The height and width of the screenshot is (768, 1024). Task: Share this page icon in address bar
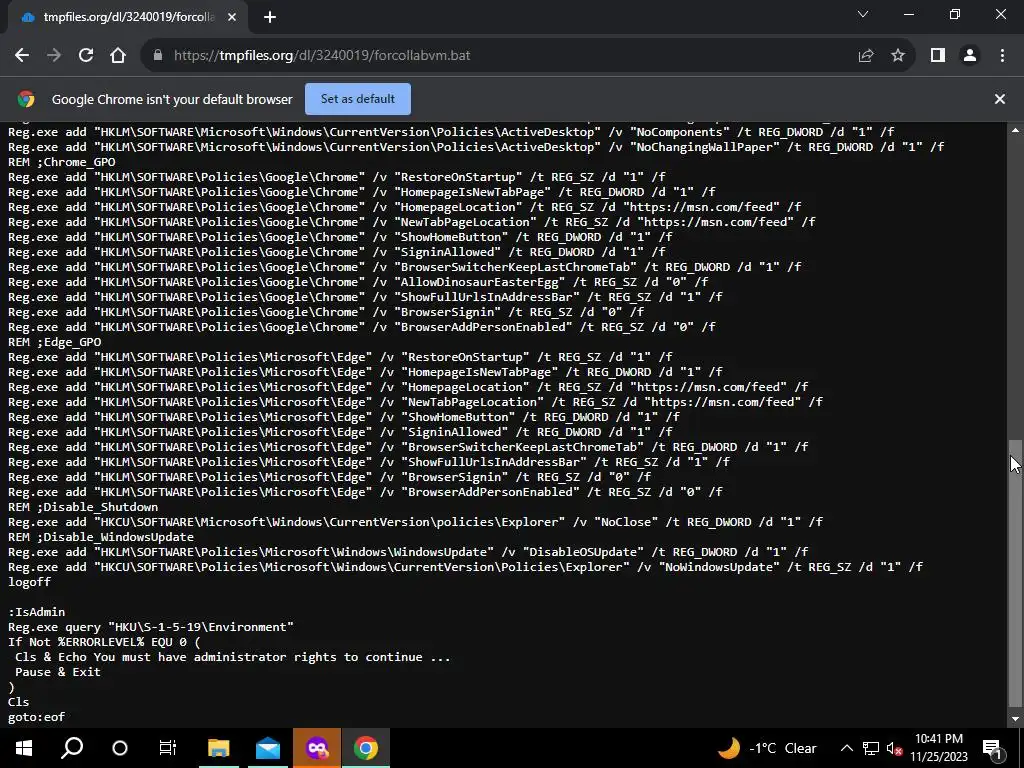coord(866,56)
